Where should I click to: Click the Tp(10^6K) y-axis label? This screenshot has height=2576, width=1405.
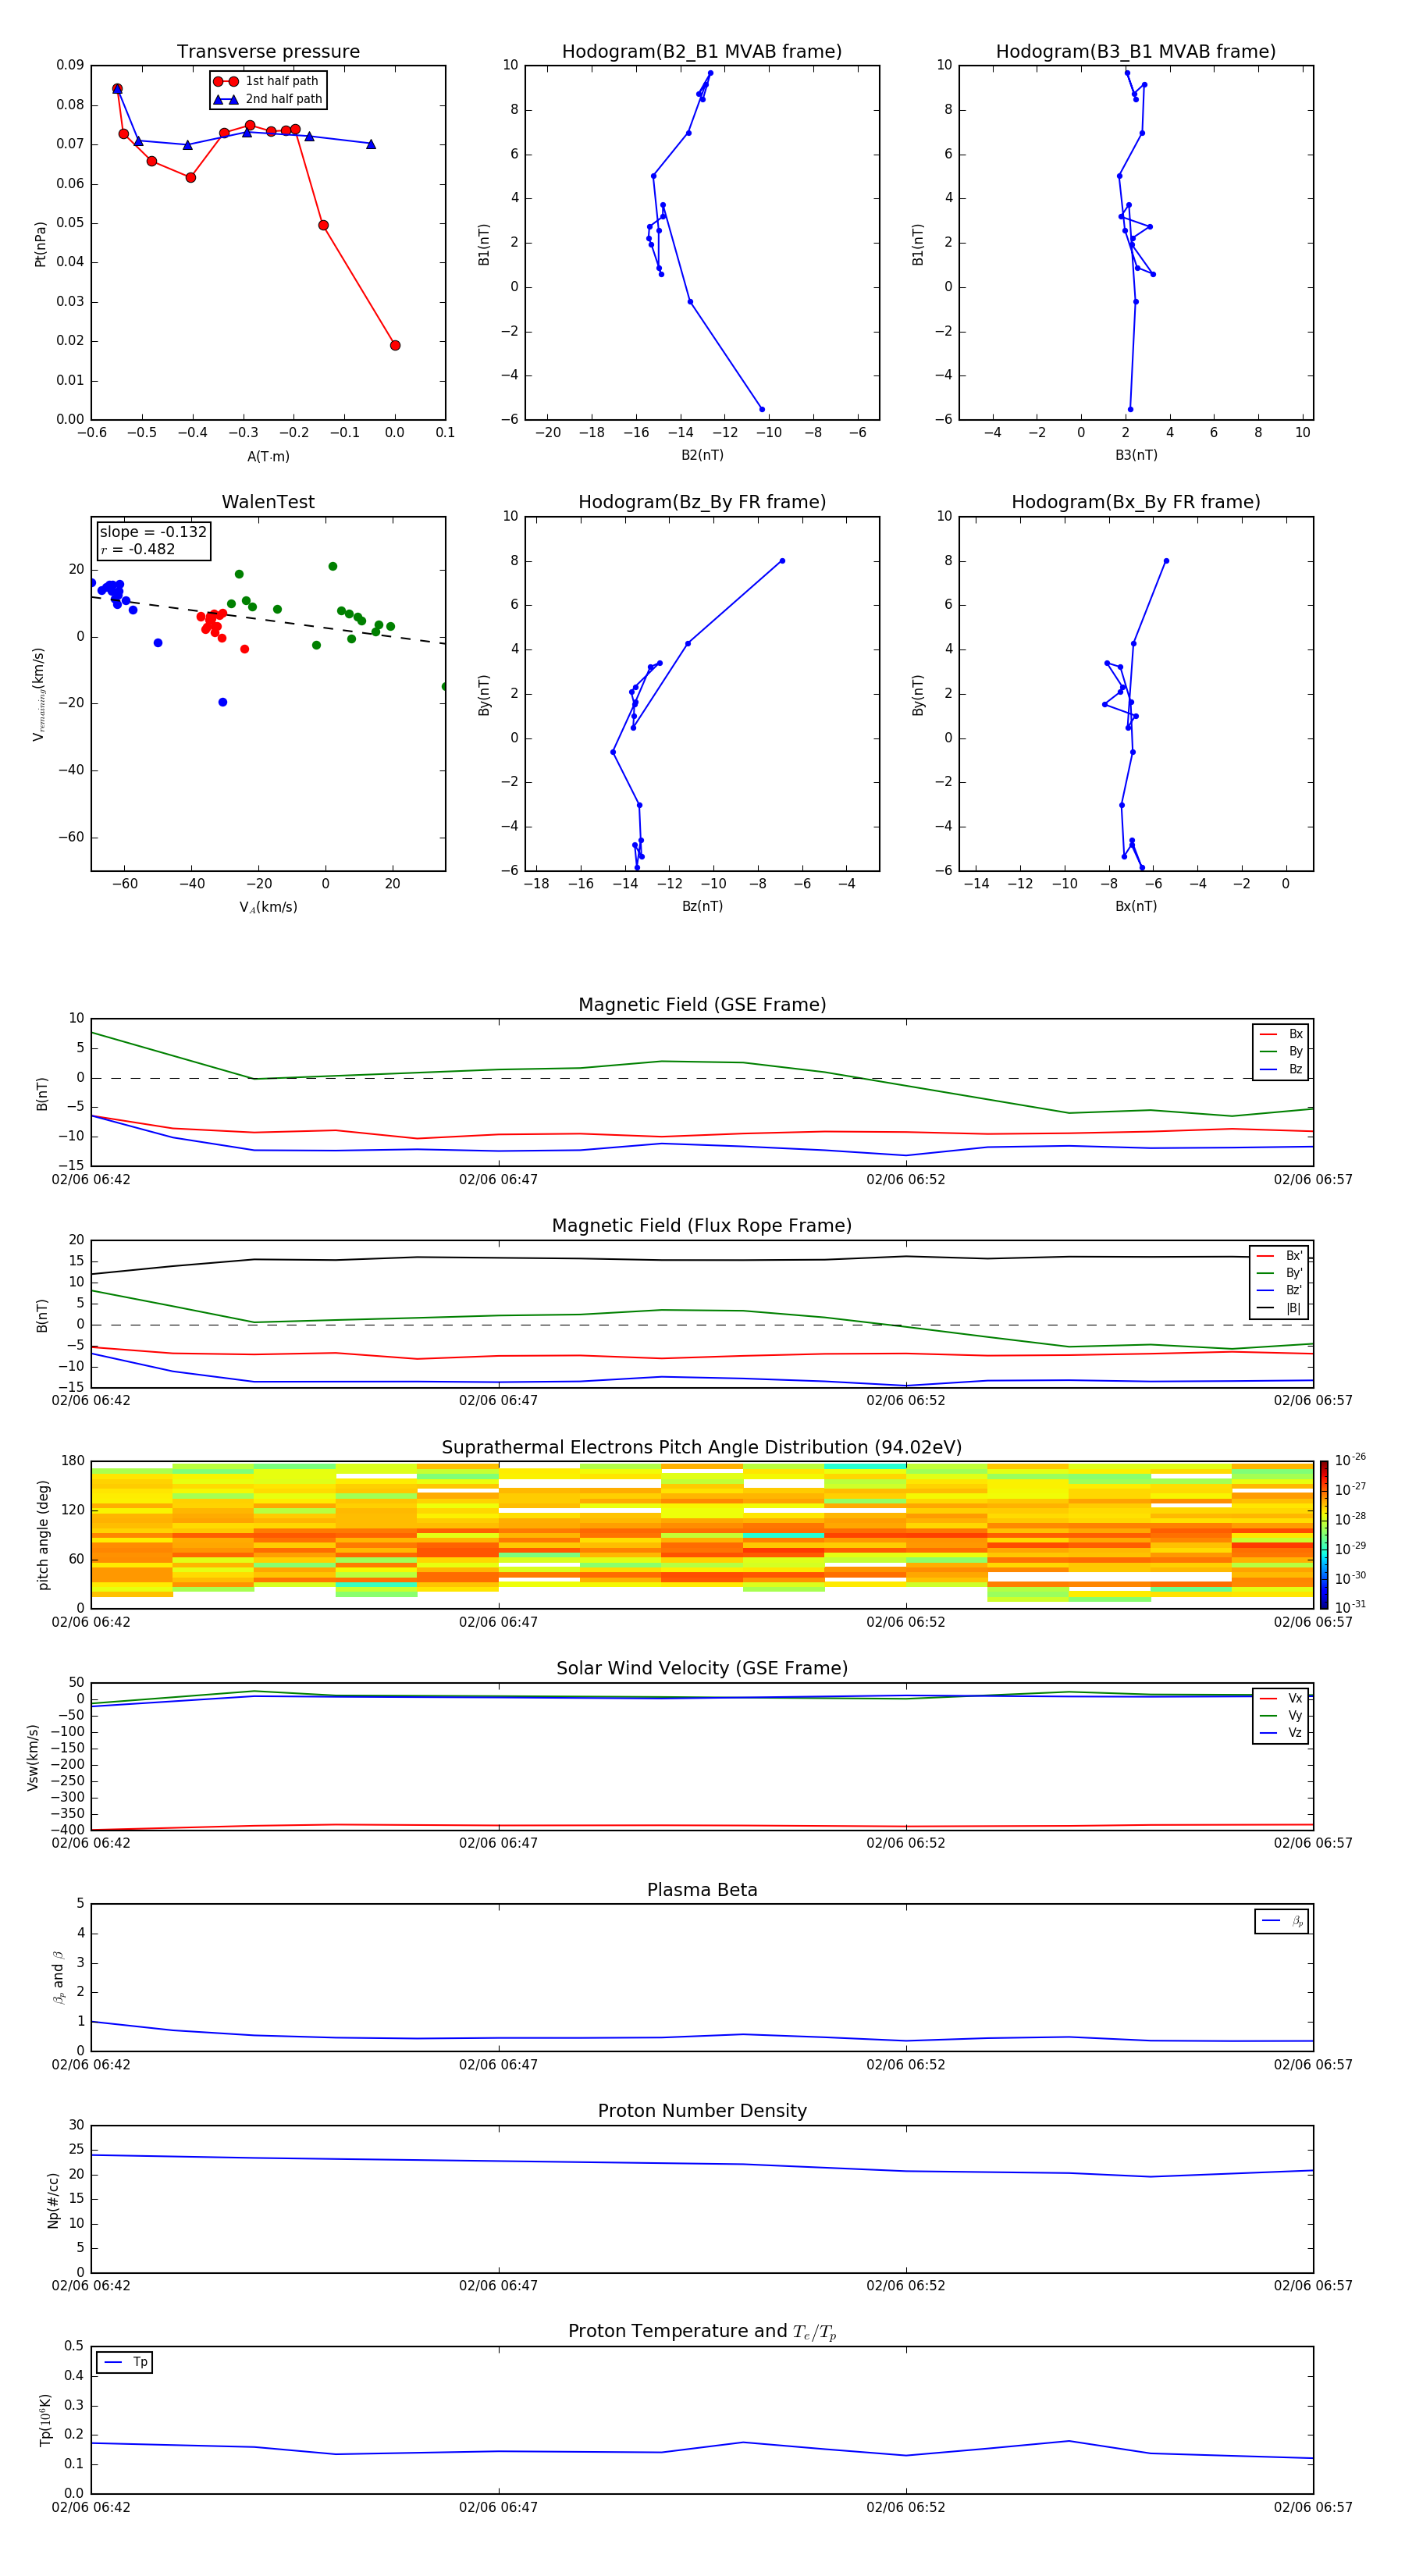pos(45,2420)
